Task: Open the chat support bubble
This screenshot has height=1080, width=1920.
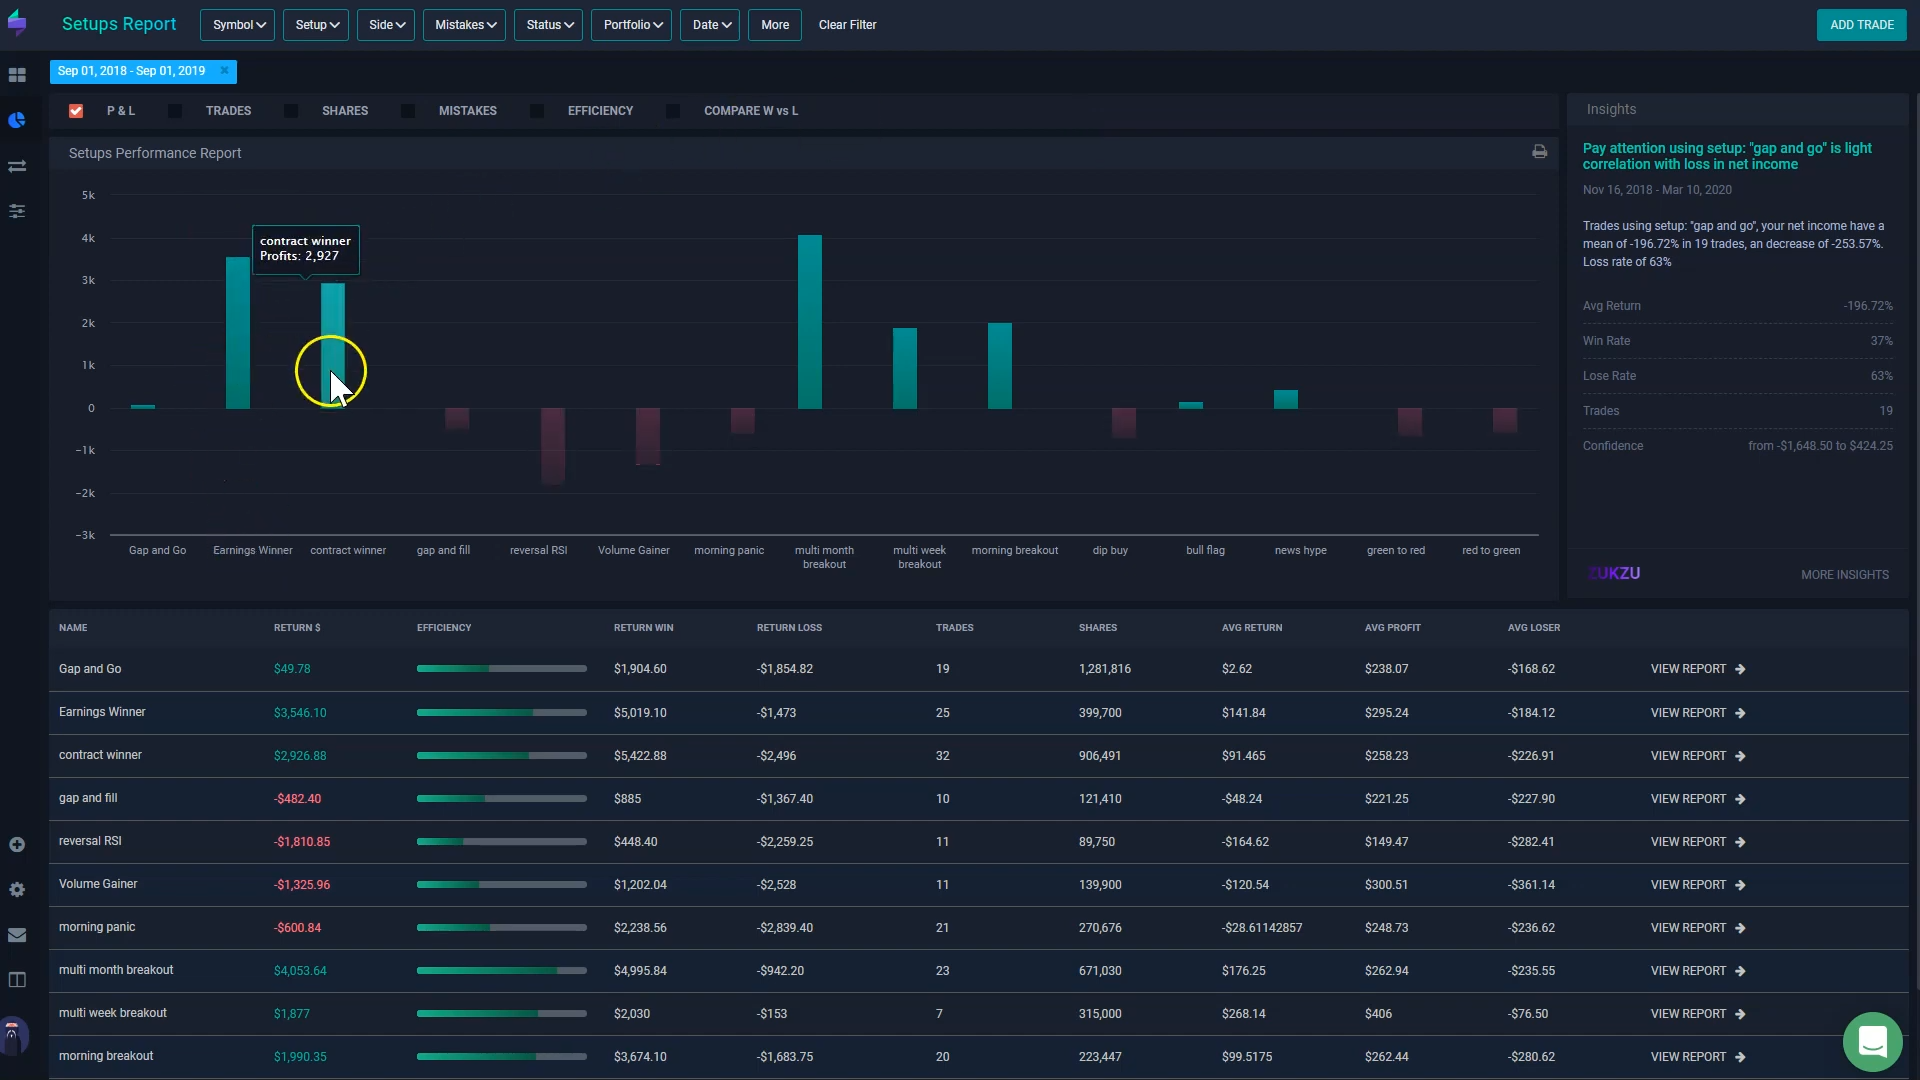Action: coord(1872,1041)
